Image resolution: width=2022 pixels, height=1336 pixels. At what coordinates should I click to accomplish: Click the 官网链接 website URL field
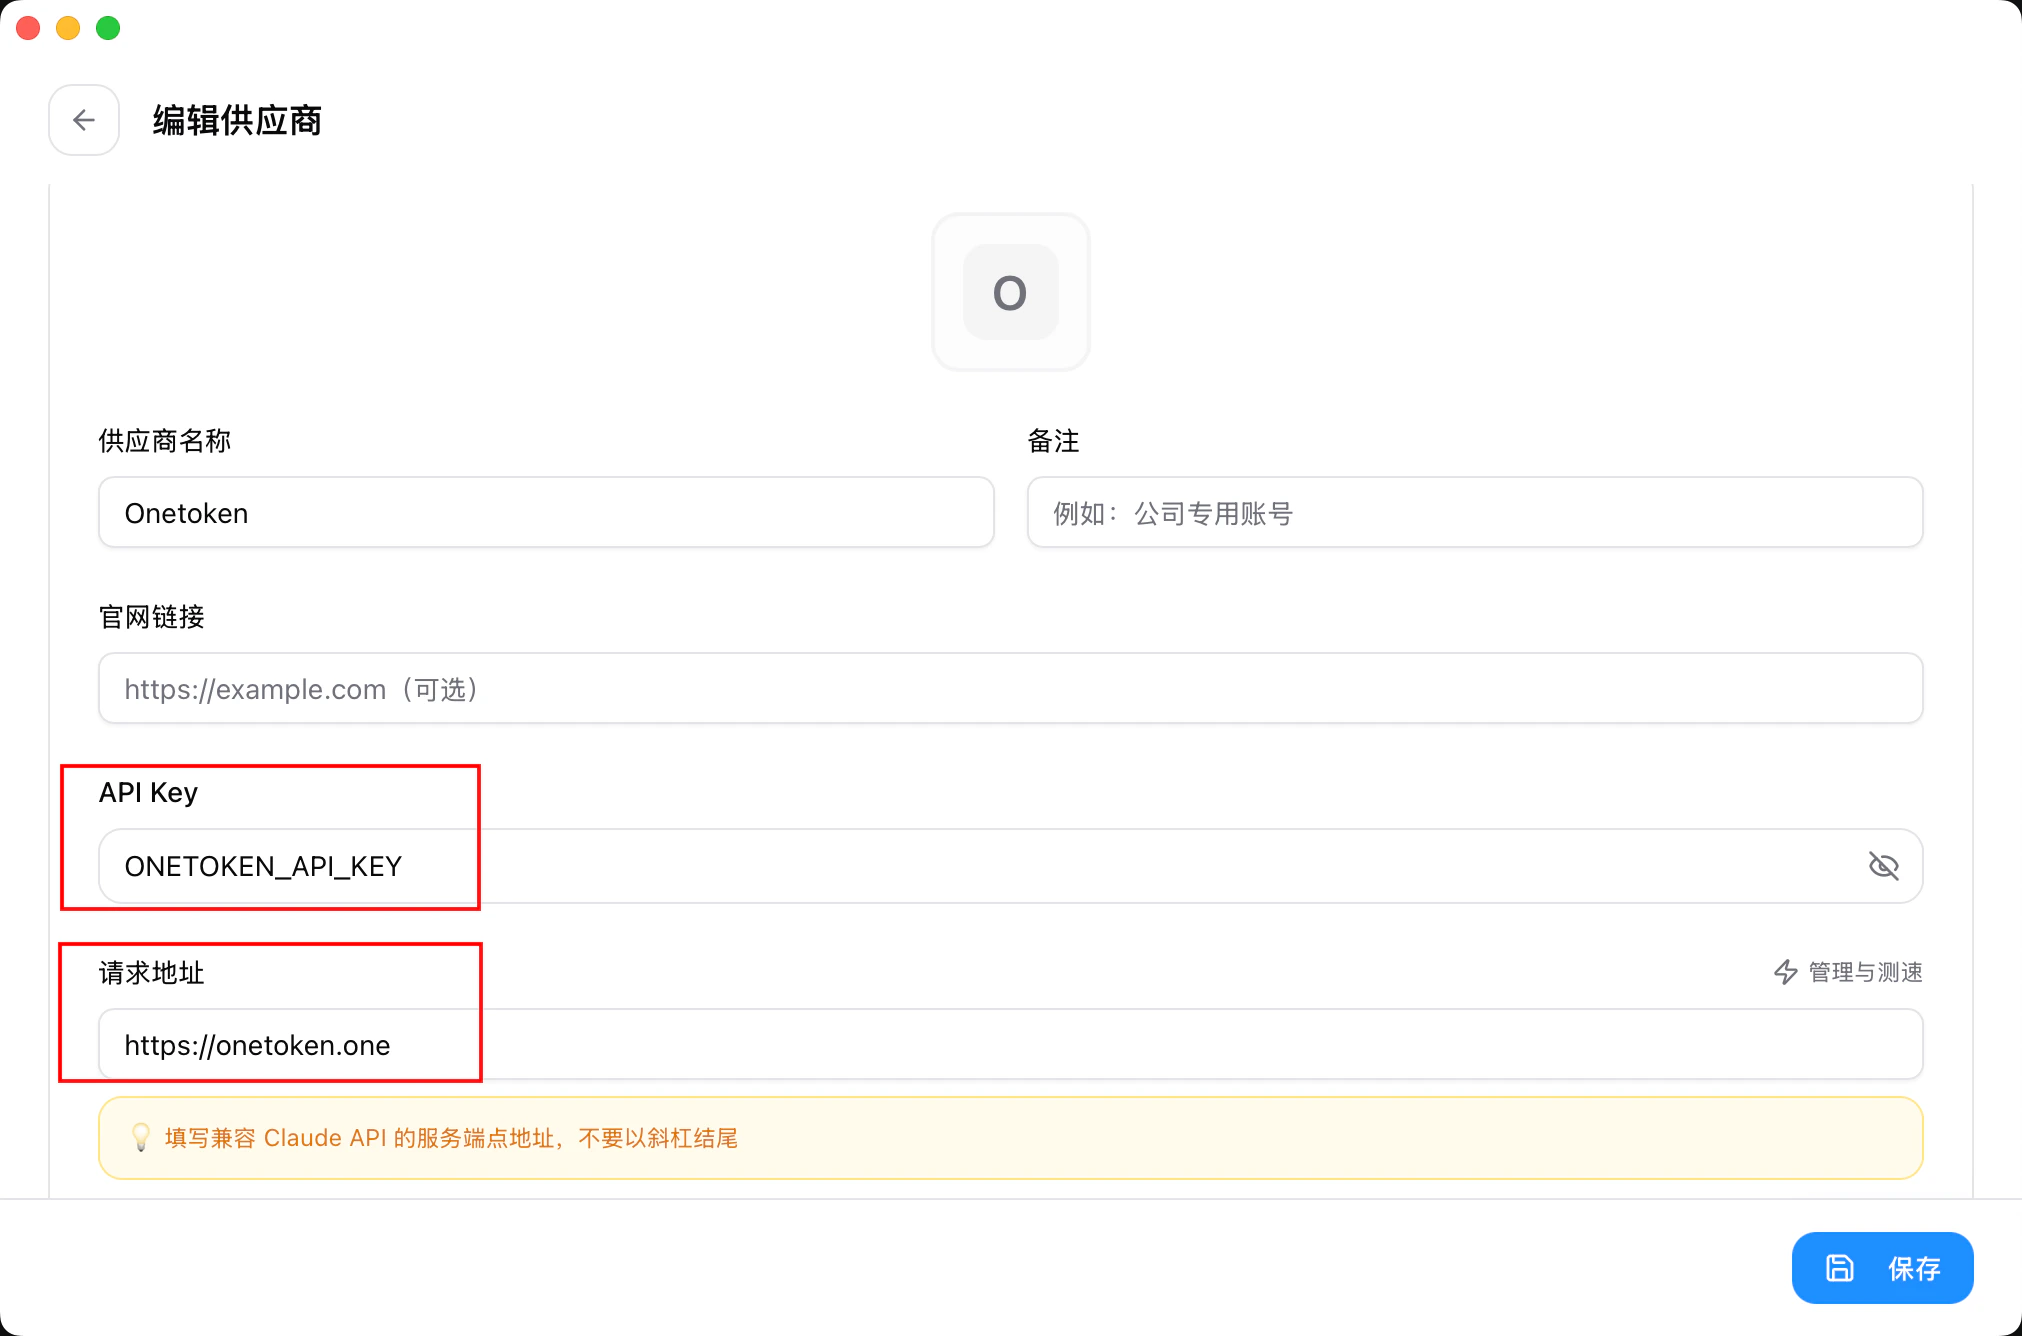1010,689
